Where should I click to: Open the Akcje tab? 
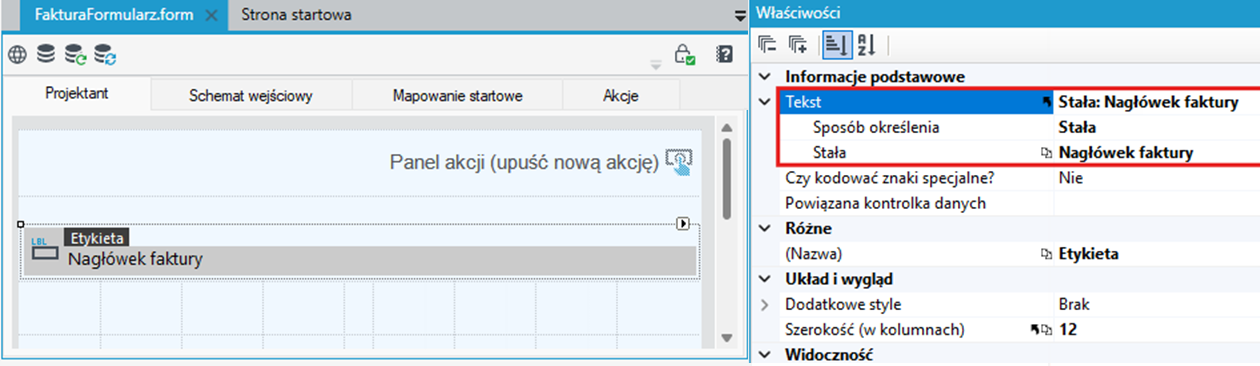point(621,96)
